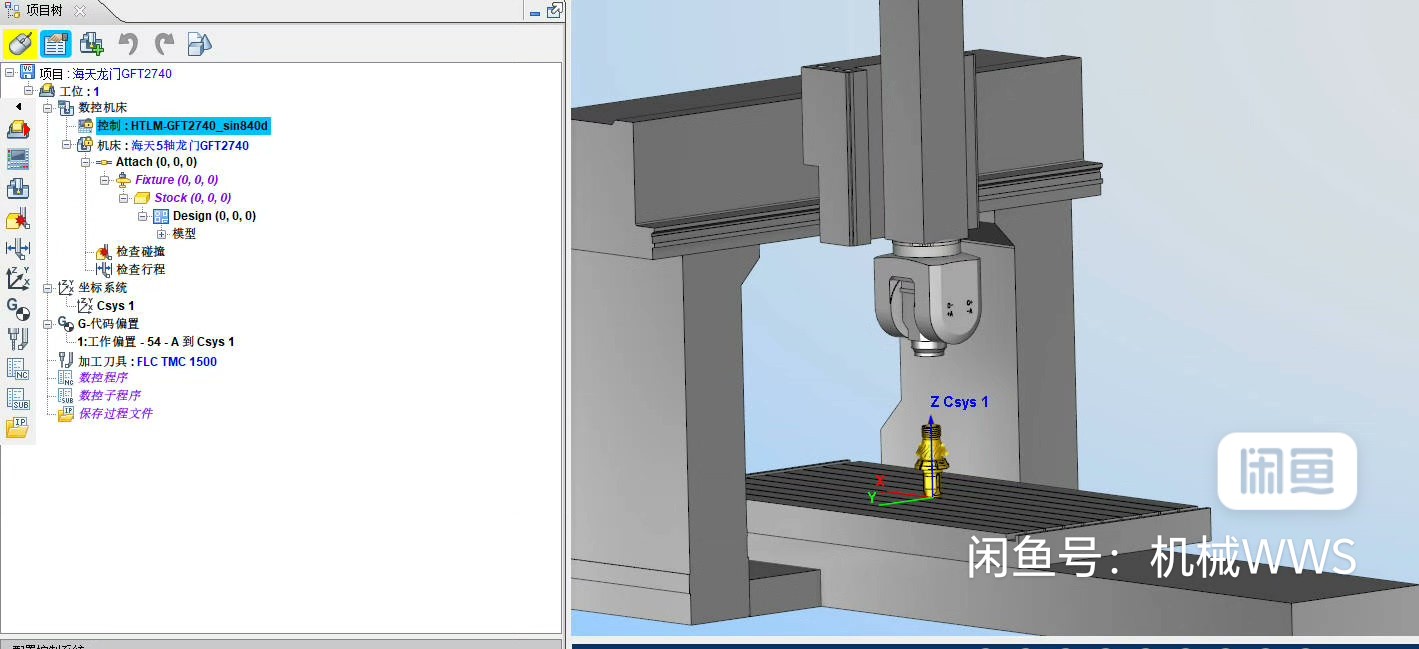Collapse the Fixture (0, 0, 0) node
Image resolution: width=1419 pixels, height=649 pixels.
click(107, 179)
